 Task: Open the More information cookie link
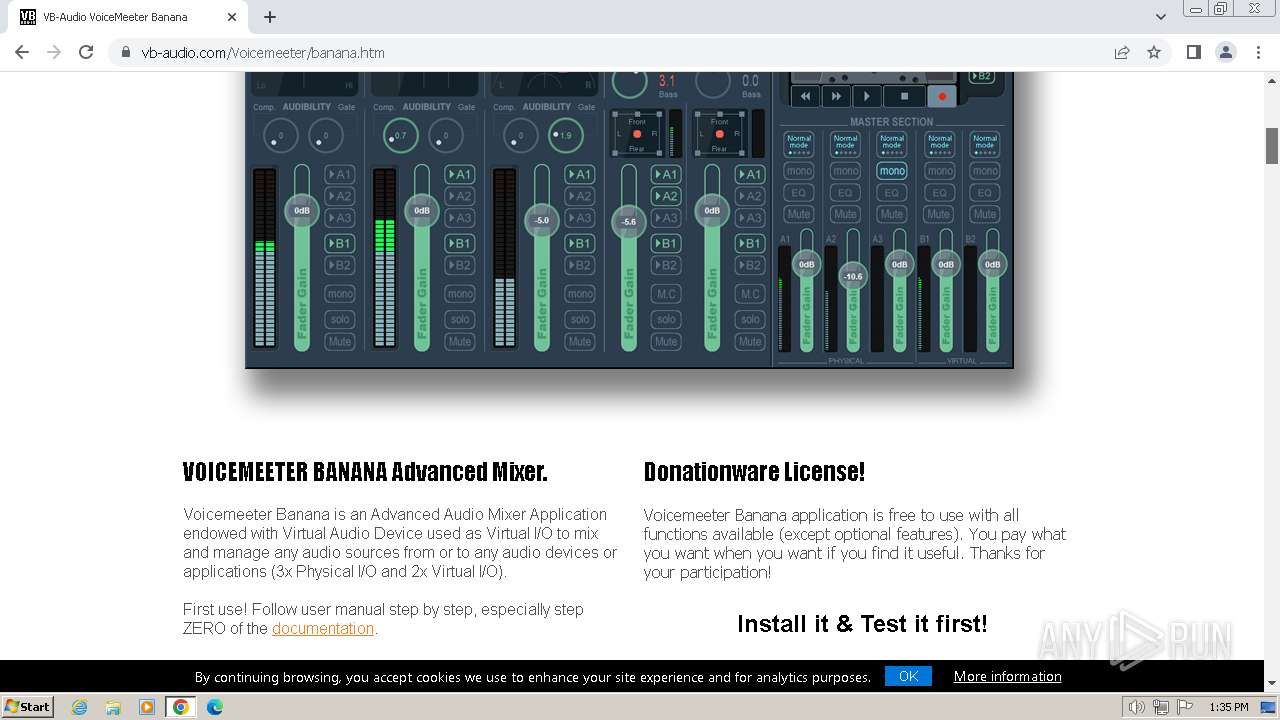[x=1007, y=676]
